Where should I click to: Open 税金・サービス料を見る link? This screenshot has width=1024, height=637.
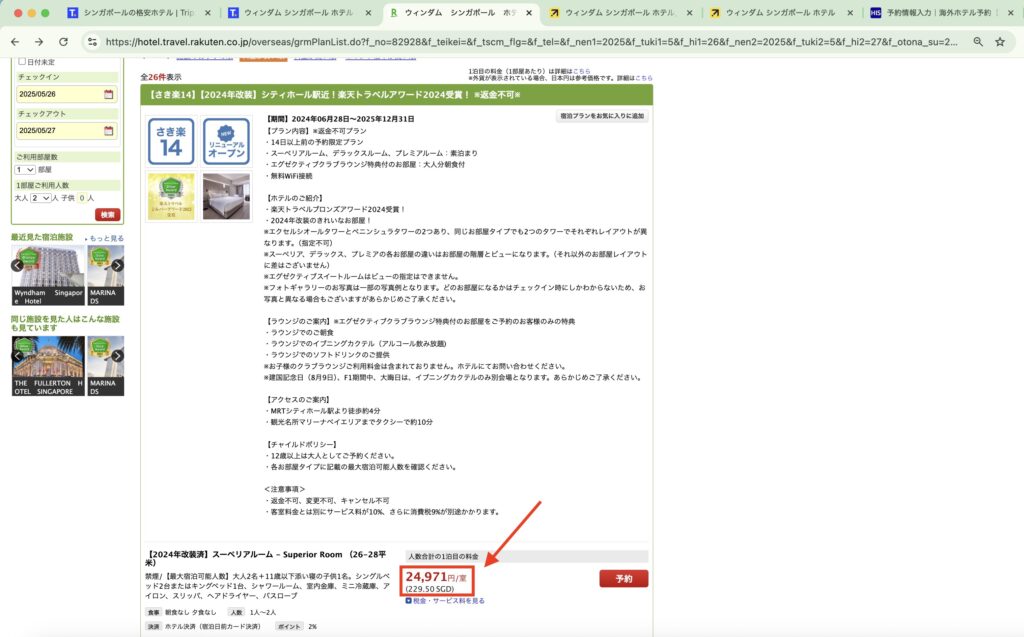tap(449, 600)
